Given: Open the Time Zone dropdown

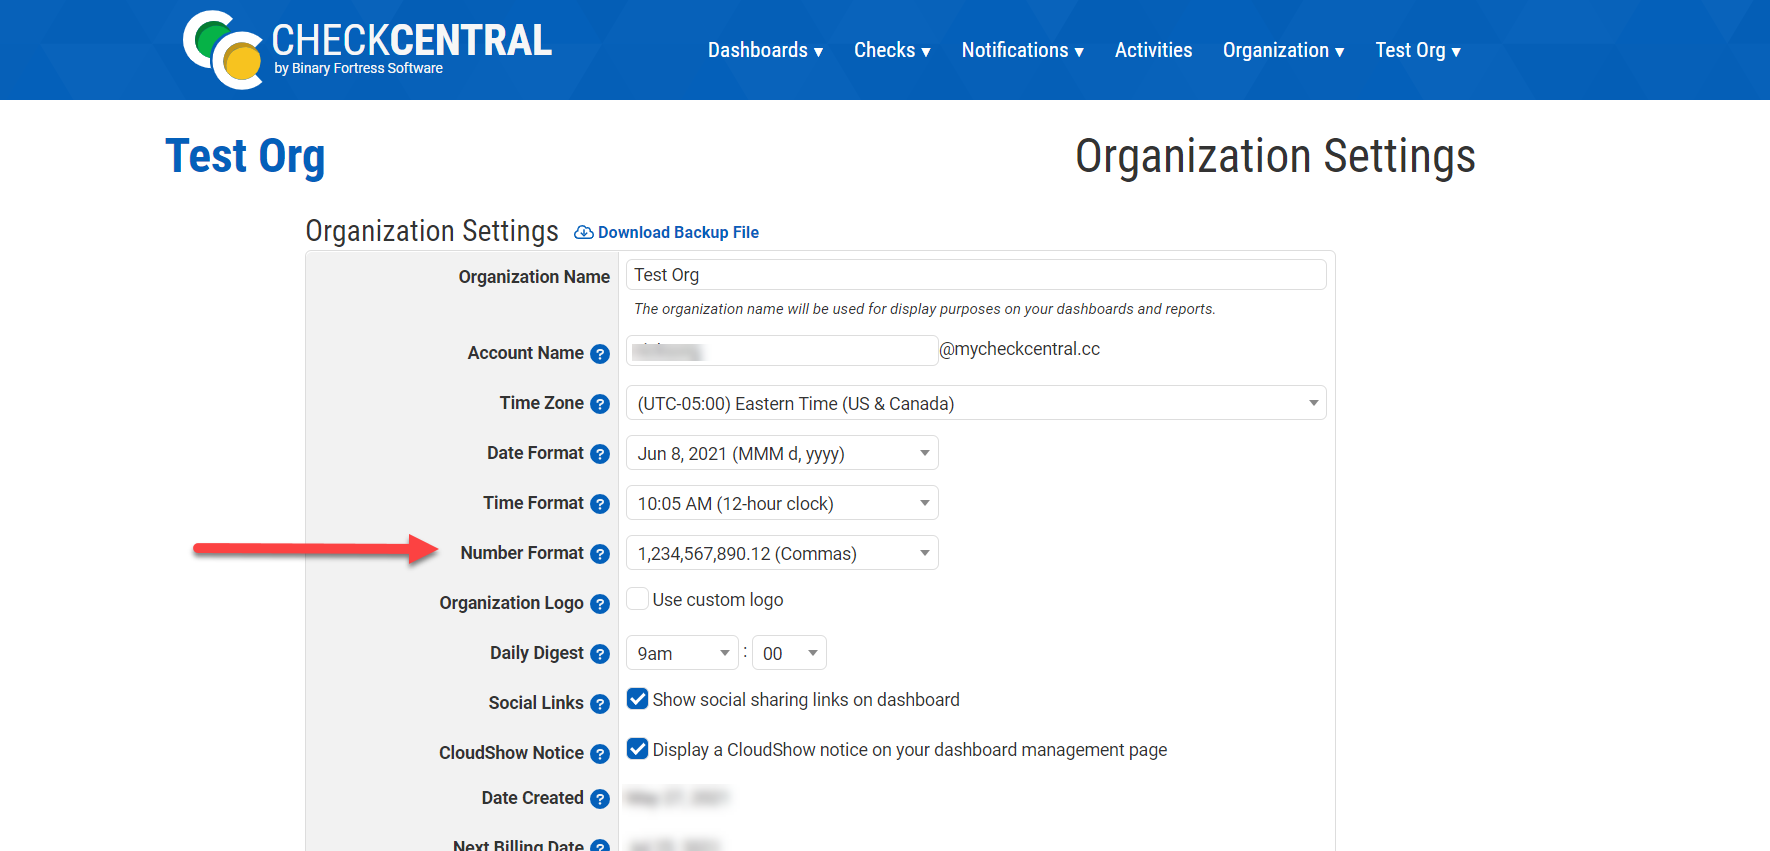Looking at the screenshot, I should point(975,403).
